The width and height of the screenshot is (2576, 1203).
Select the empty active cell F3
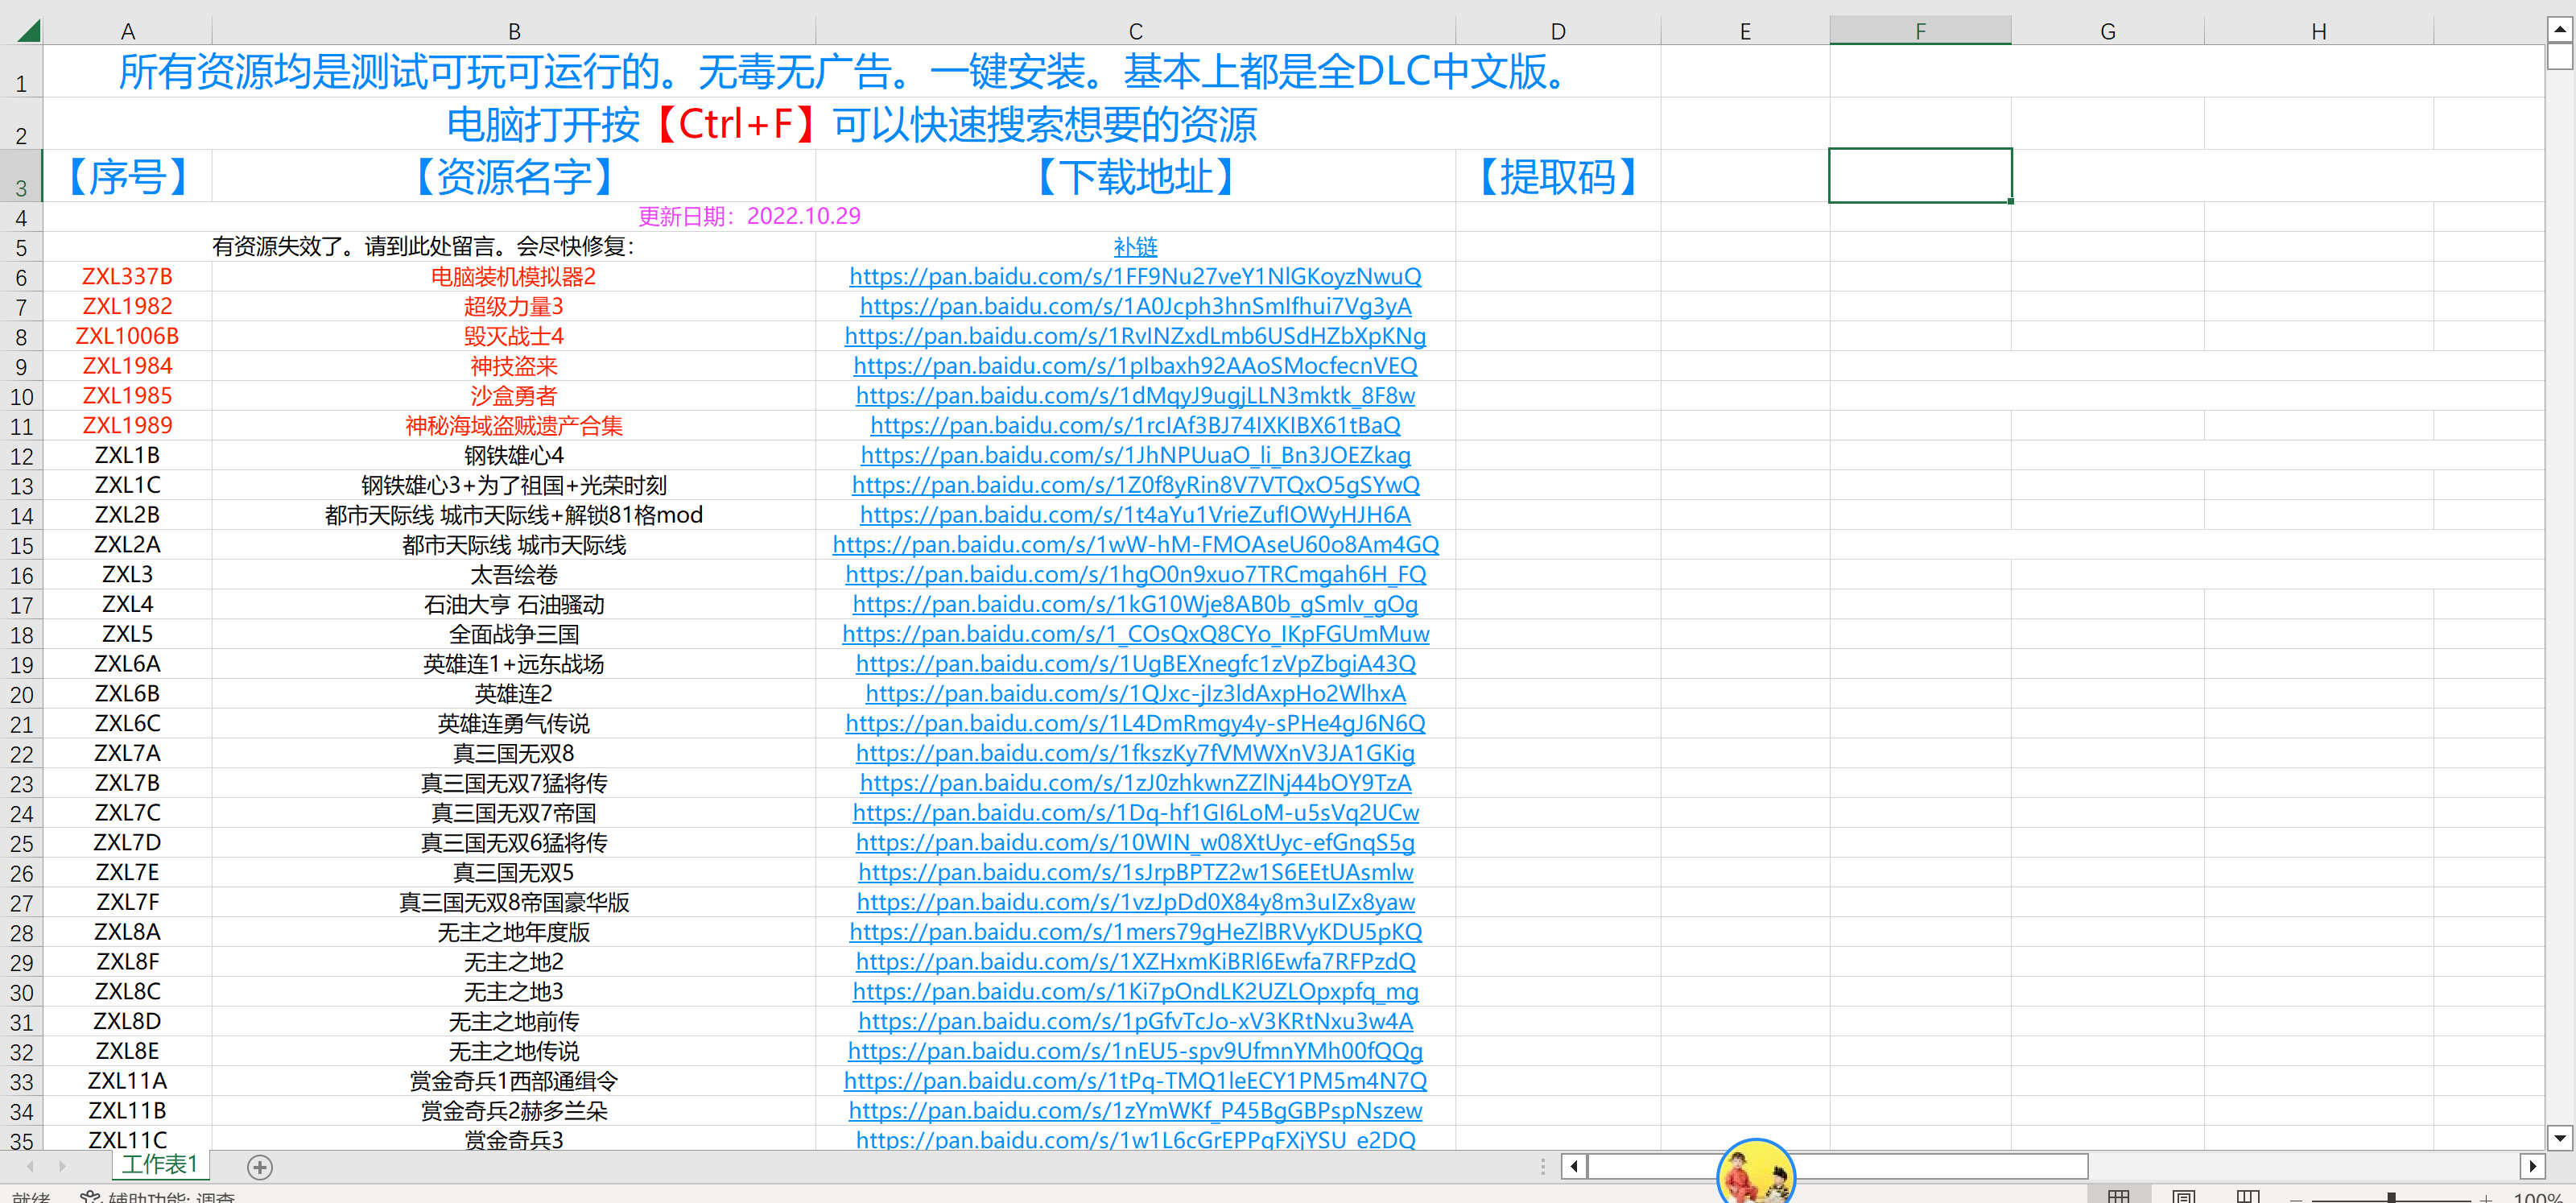click(1920, 176)
